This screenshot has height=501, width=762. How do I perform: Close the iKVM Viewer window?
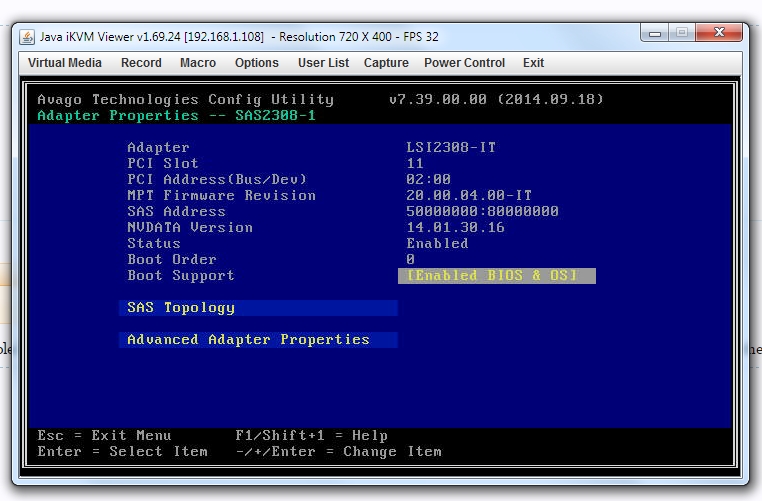719,33
